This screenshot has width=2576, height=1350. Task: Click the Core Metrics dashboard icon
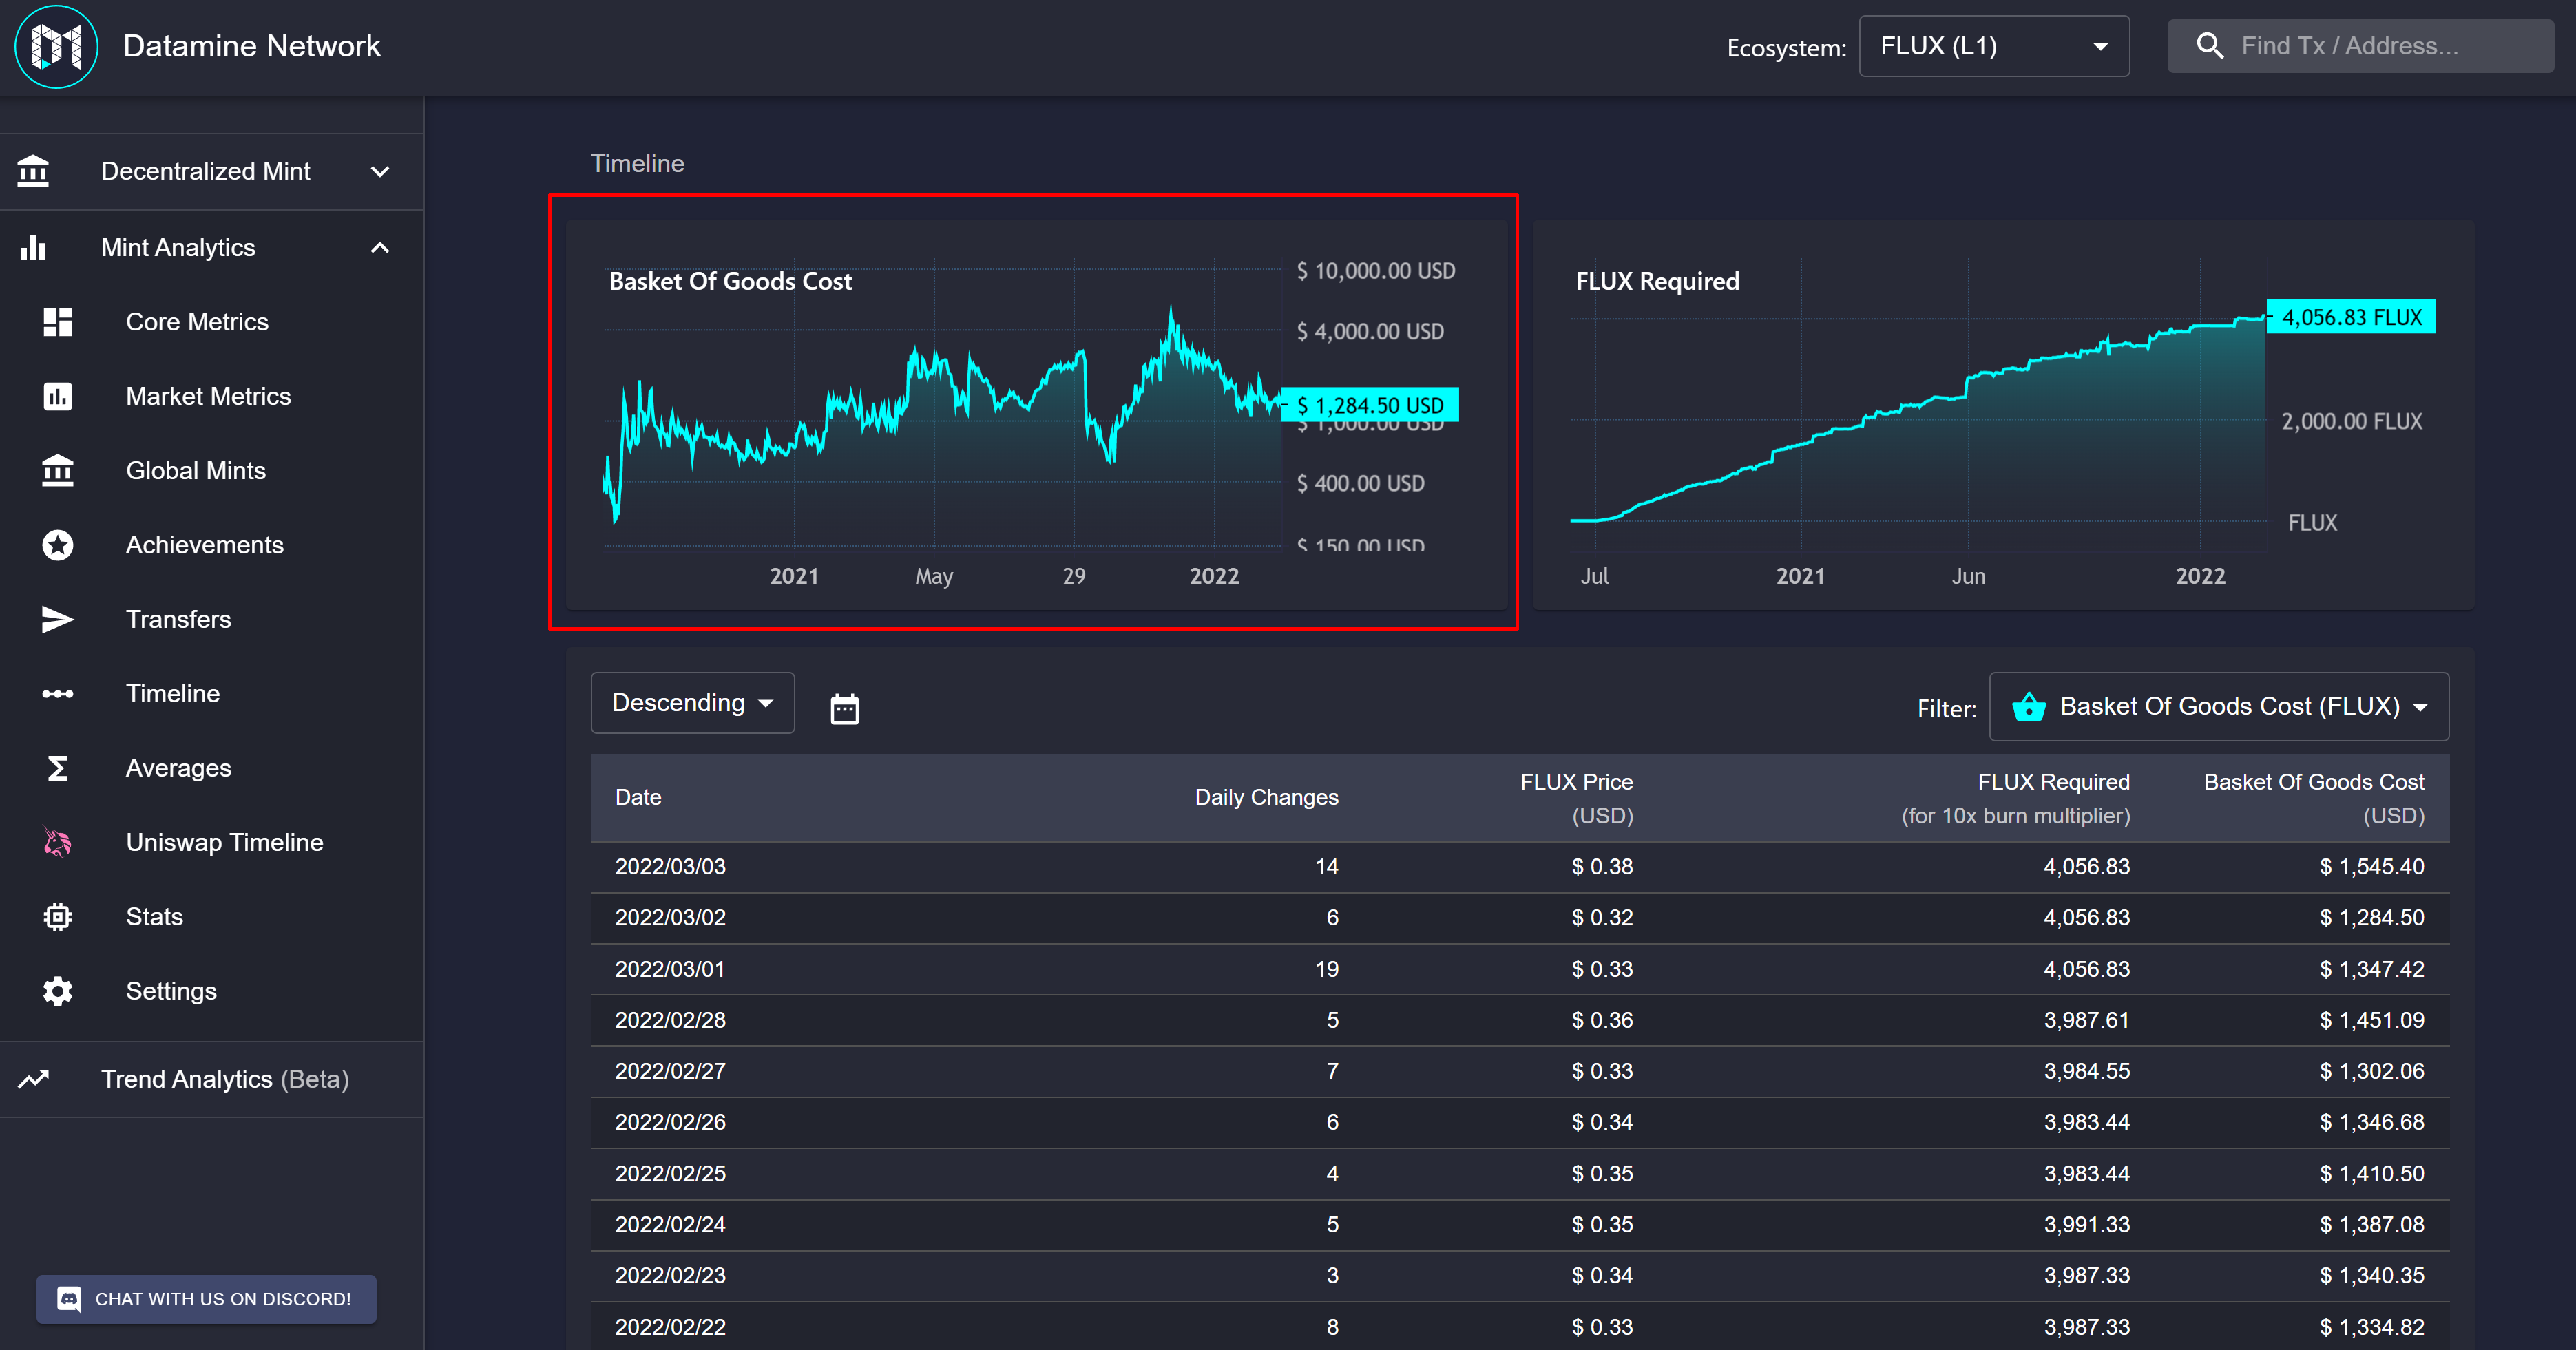(x=58, y=322)
